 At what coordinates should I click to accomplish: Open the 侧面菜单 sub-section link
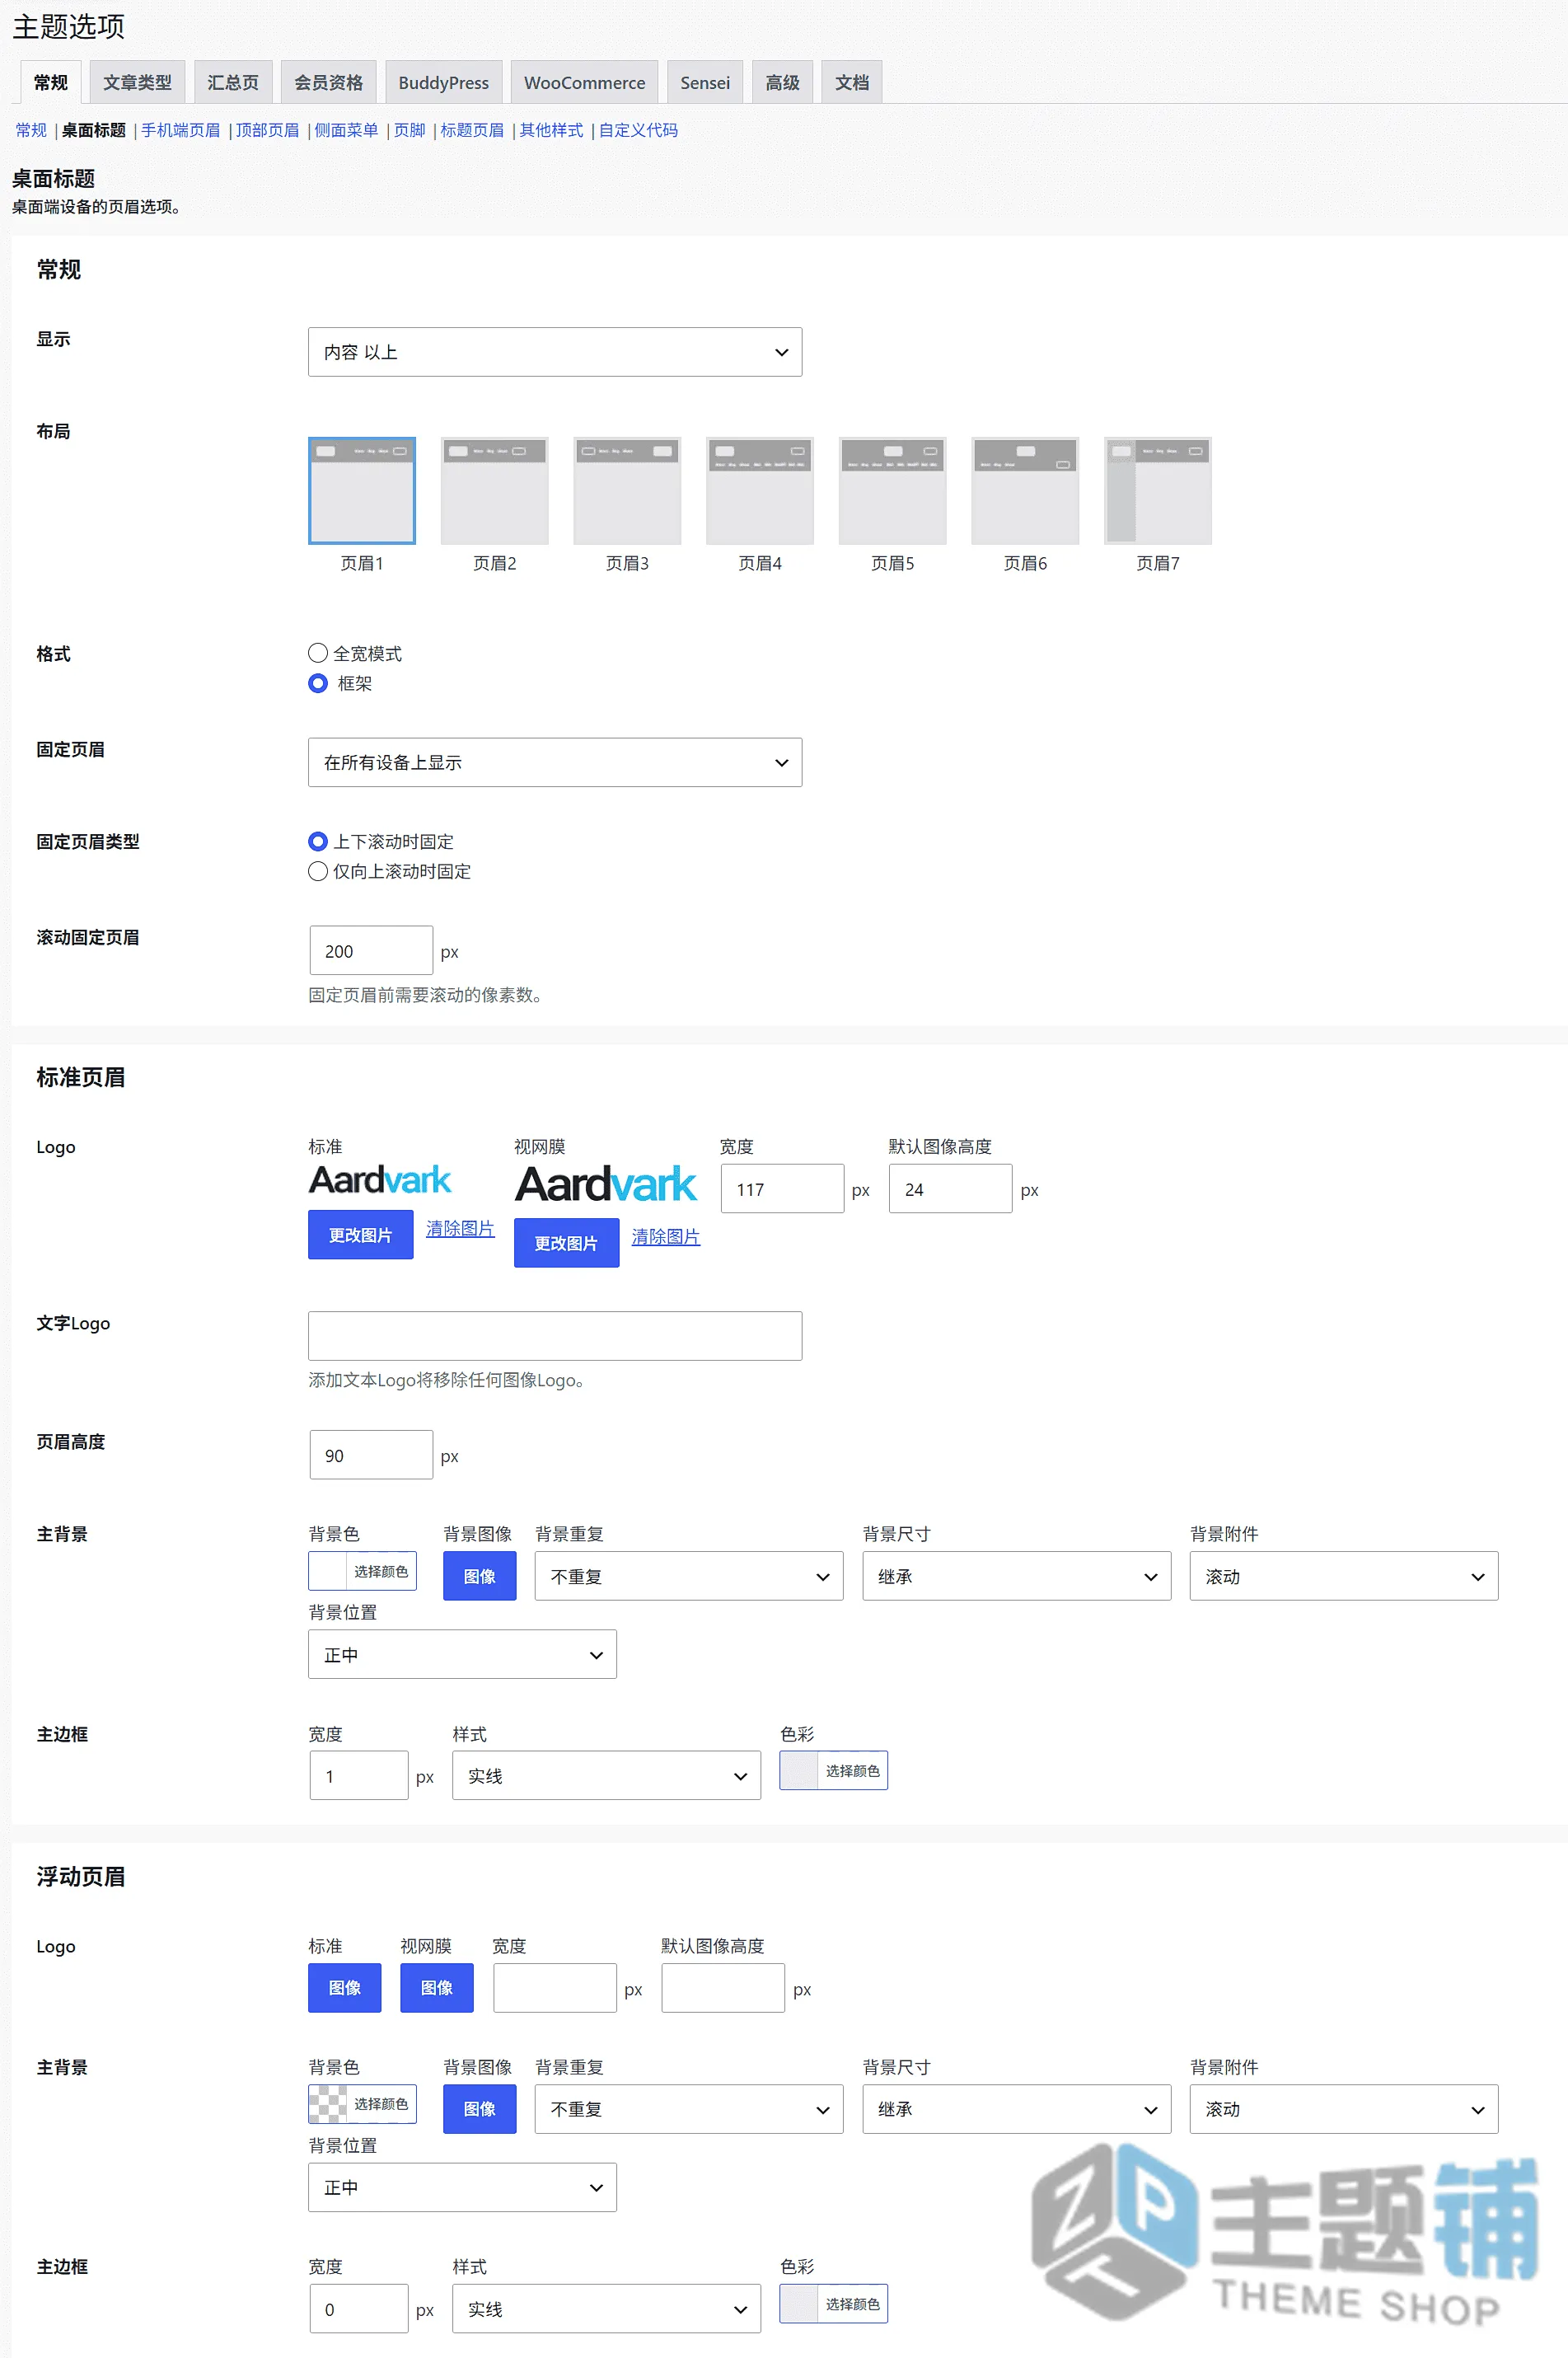pos(346,130)
